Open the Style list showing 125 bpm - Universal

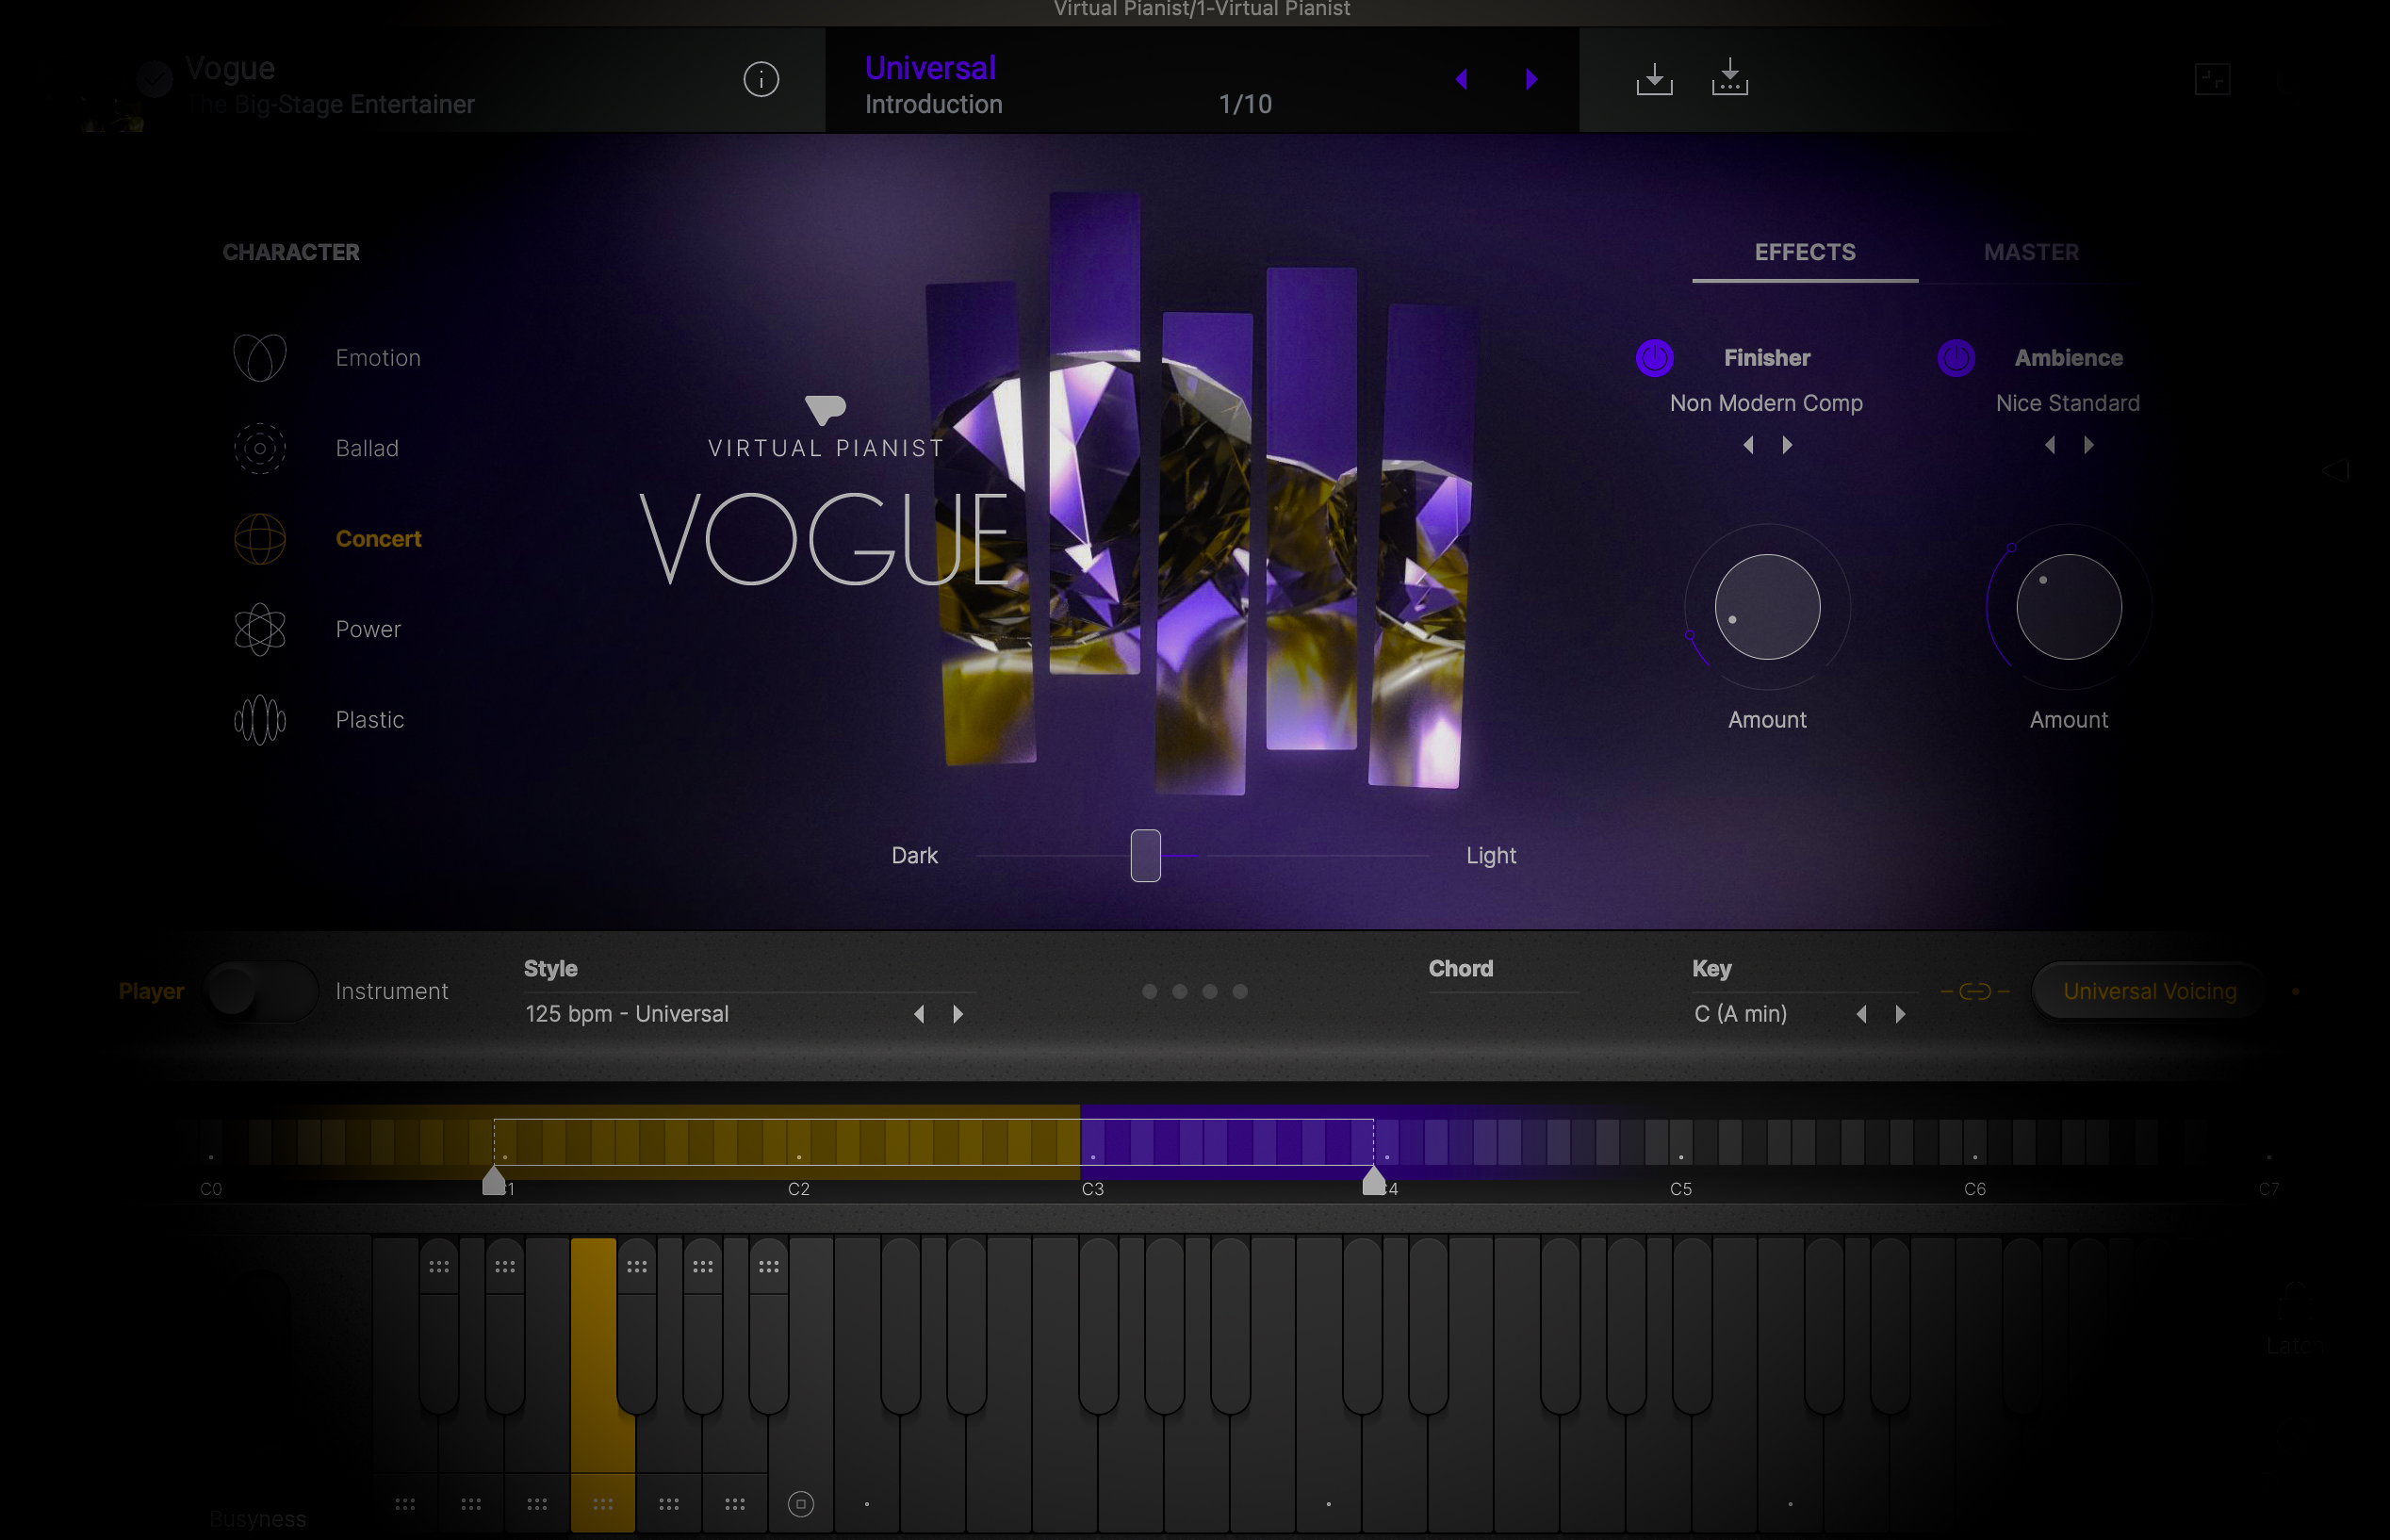coord(627,1014)
